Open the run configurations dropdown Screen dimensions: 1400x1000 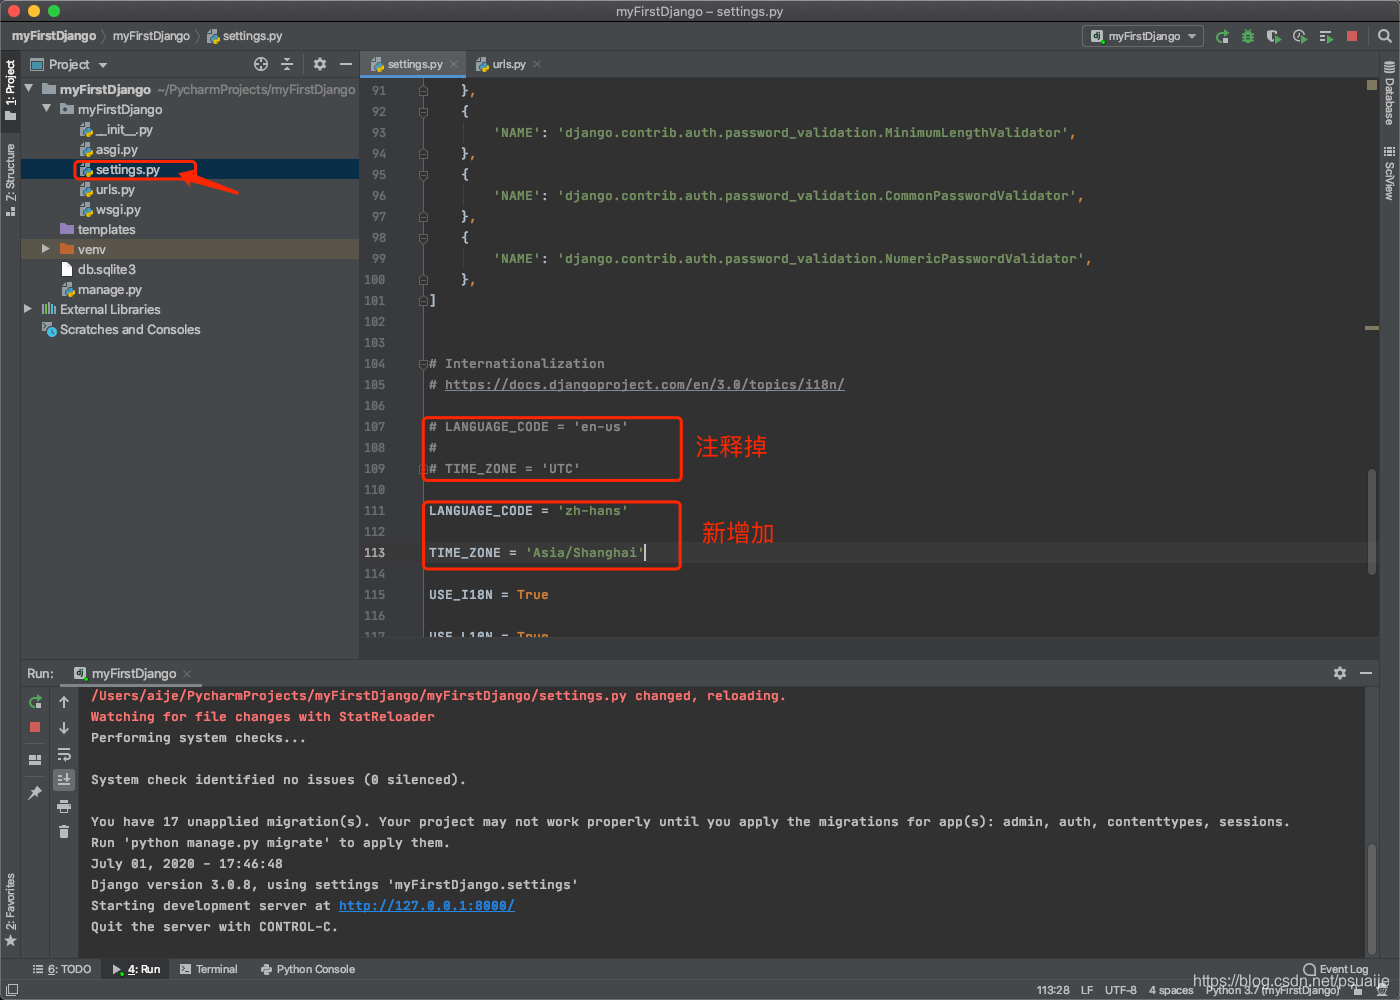[1142, 35]
